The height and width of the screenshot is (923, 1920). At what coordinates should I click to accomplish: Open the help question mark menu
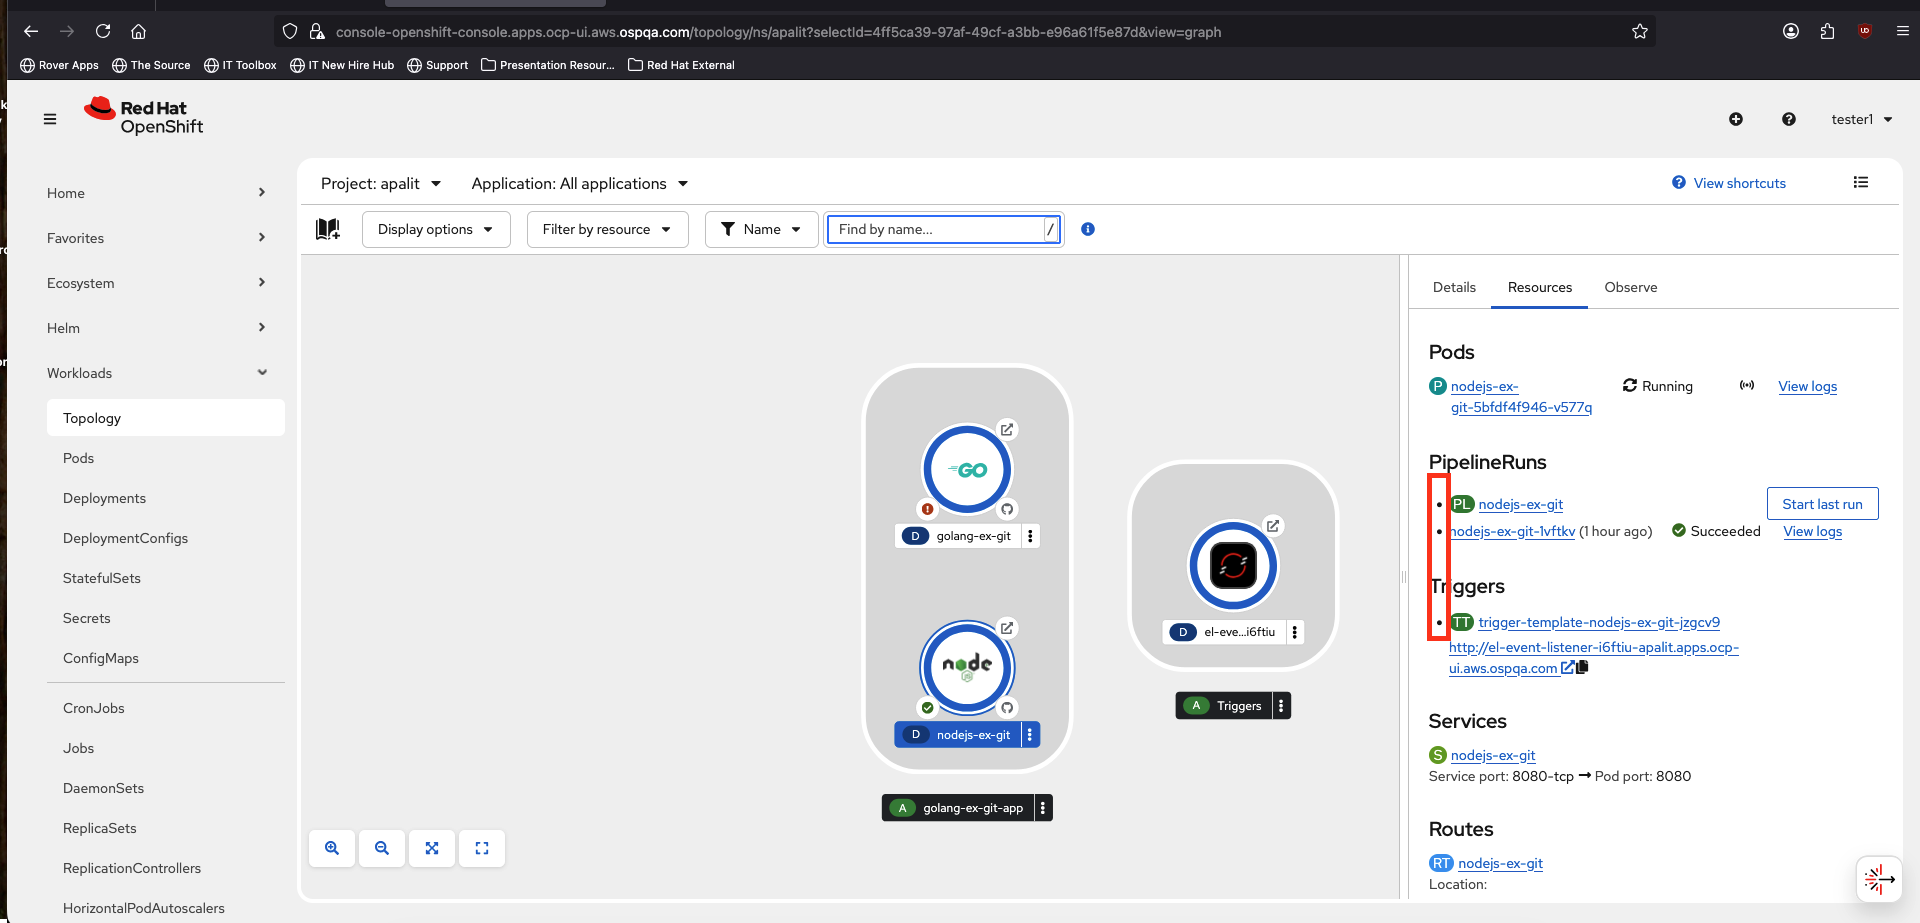tap(1789, 119)
